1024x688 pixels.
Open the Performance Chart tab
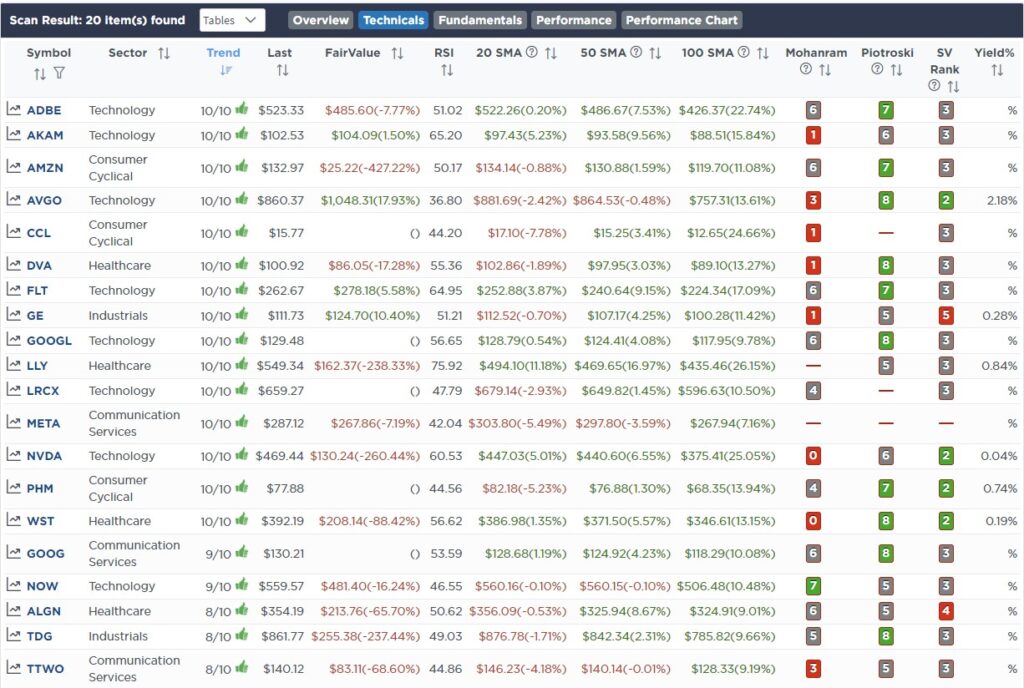pos(681,20)
